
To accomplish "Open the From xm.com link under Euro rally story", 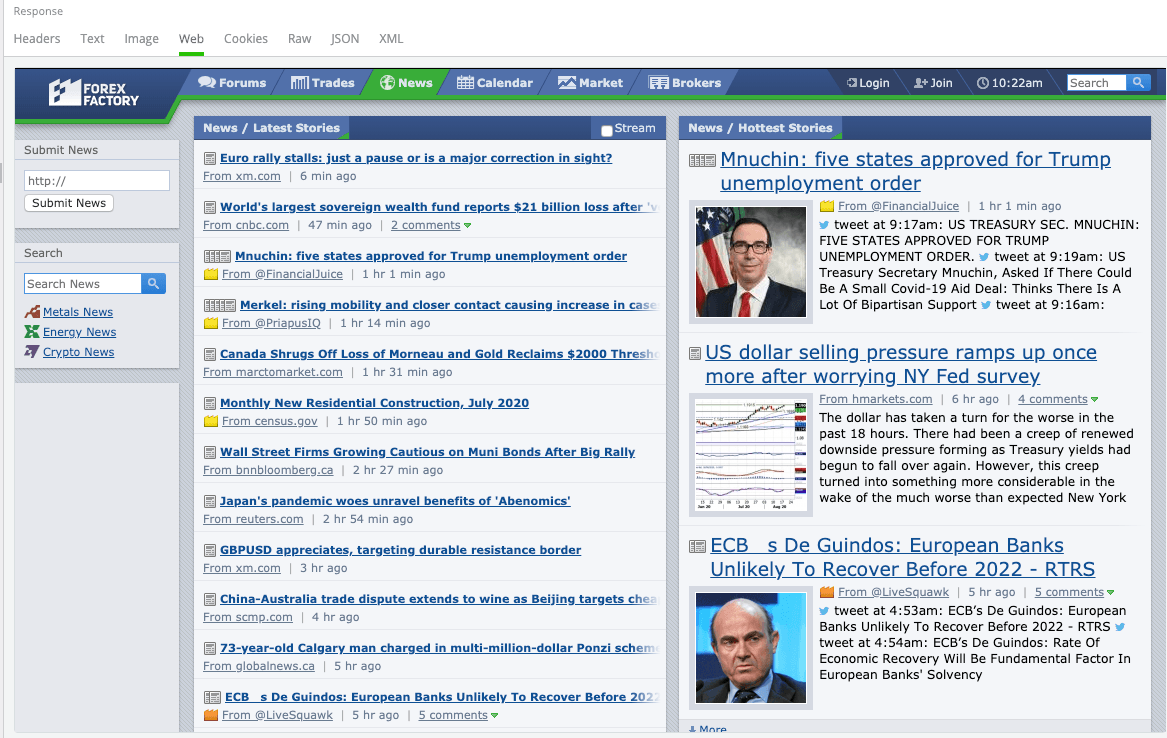I will pyautogui.click(x=242, y=176).
